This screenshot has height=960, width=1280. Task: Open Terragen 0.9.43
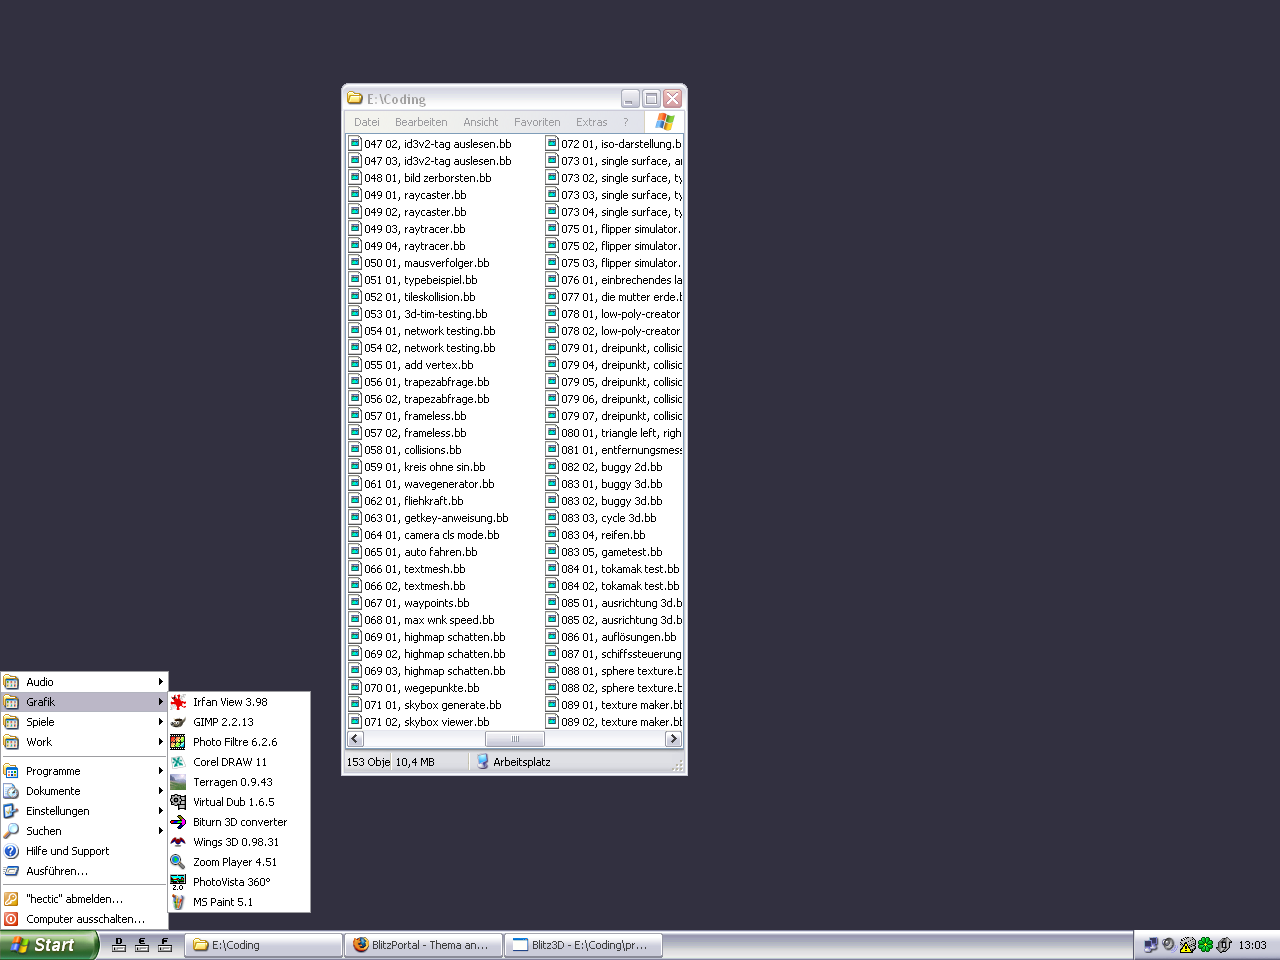point(232,782)
